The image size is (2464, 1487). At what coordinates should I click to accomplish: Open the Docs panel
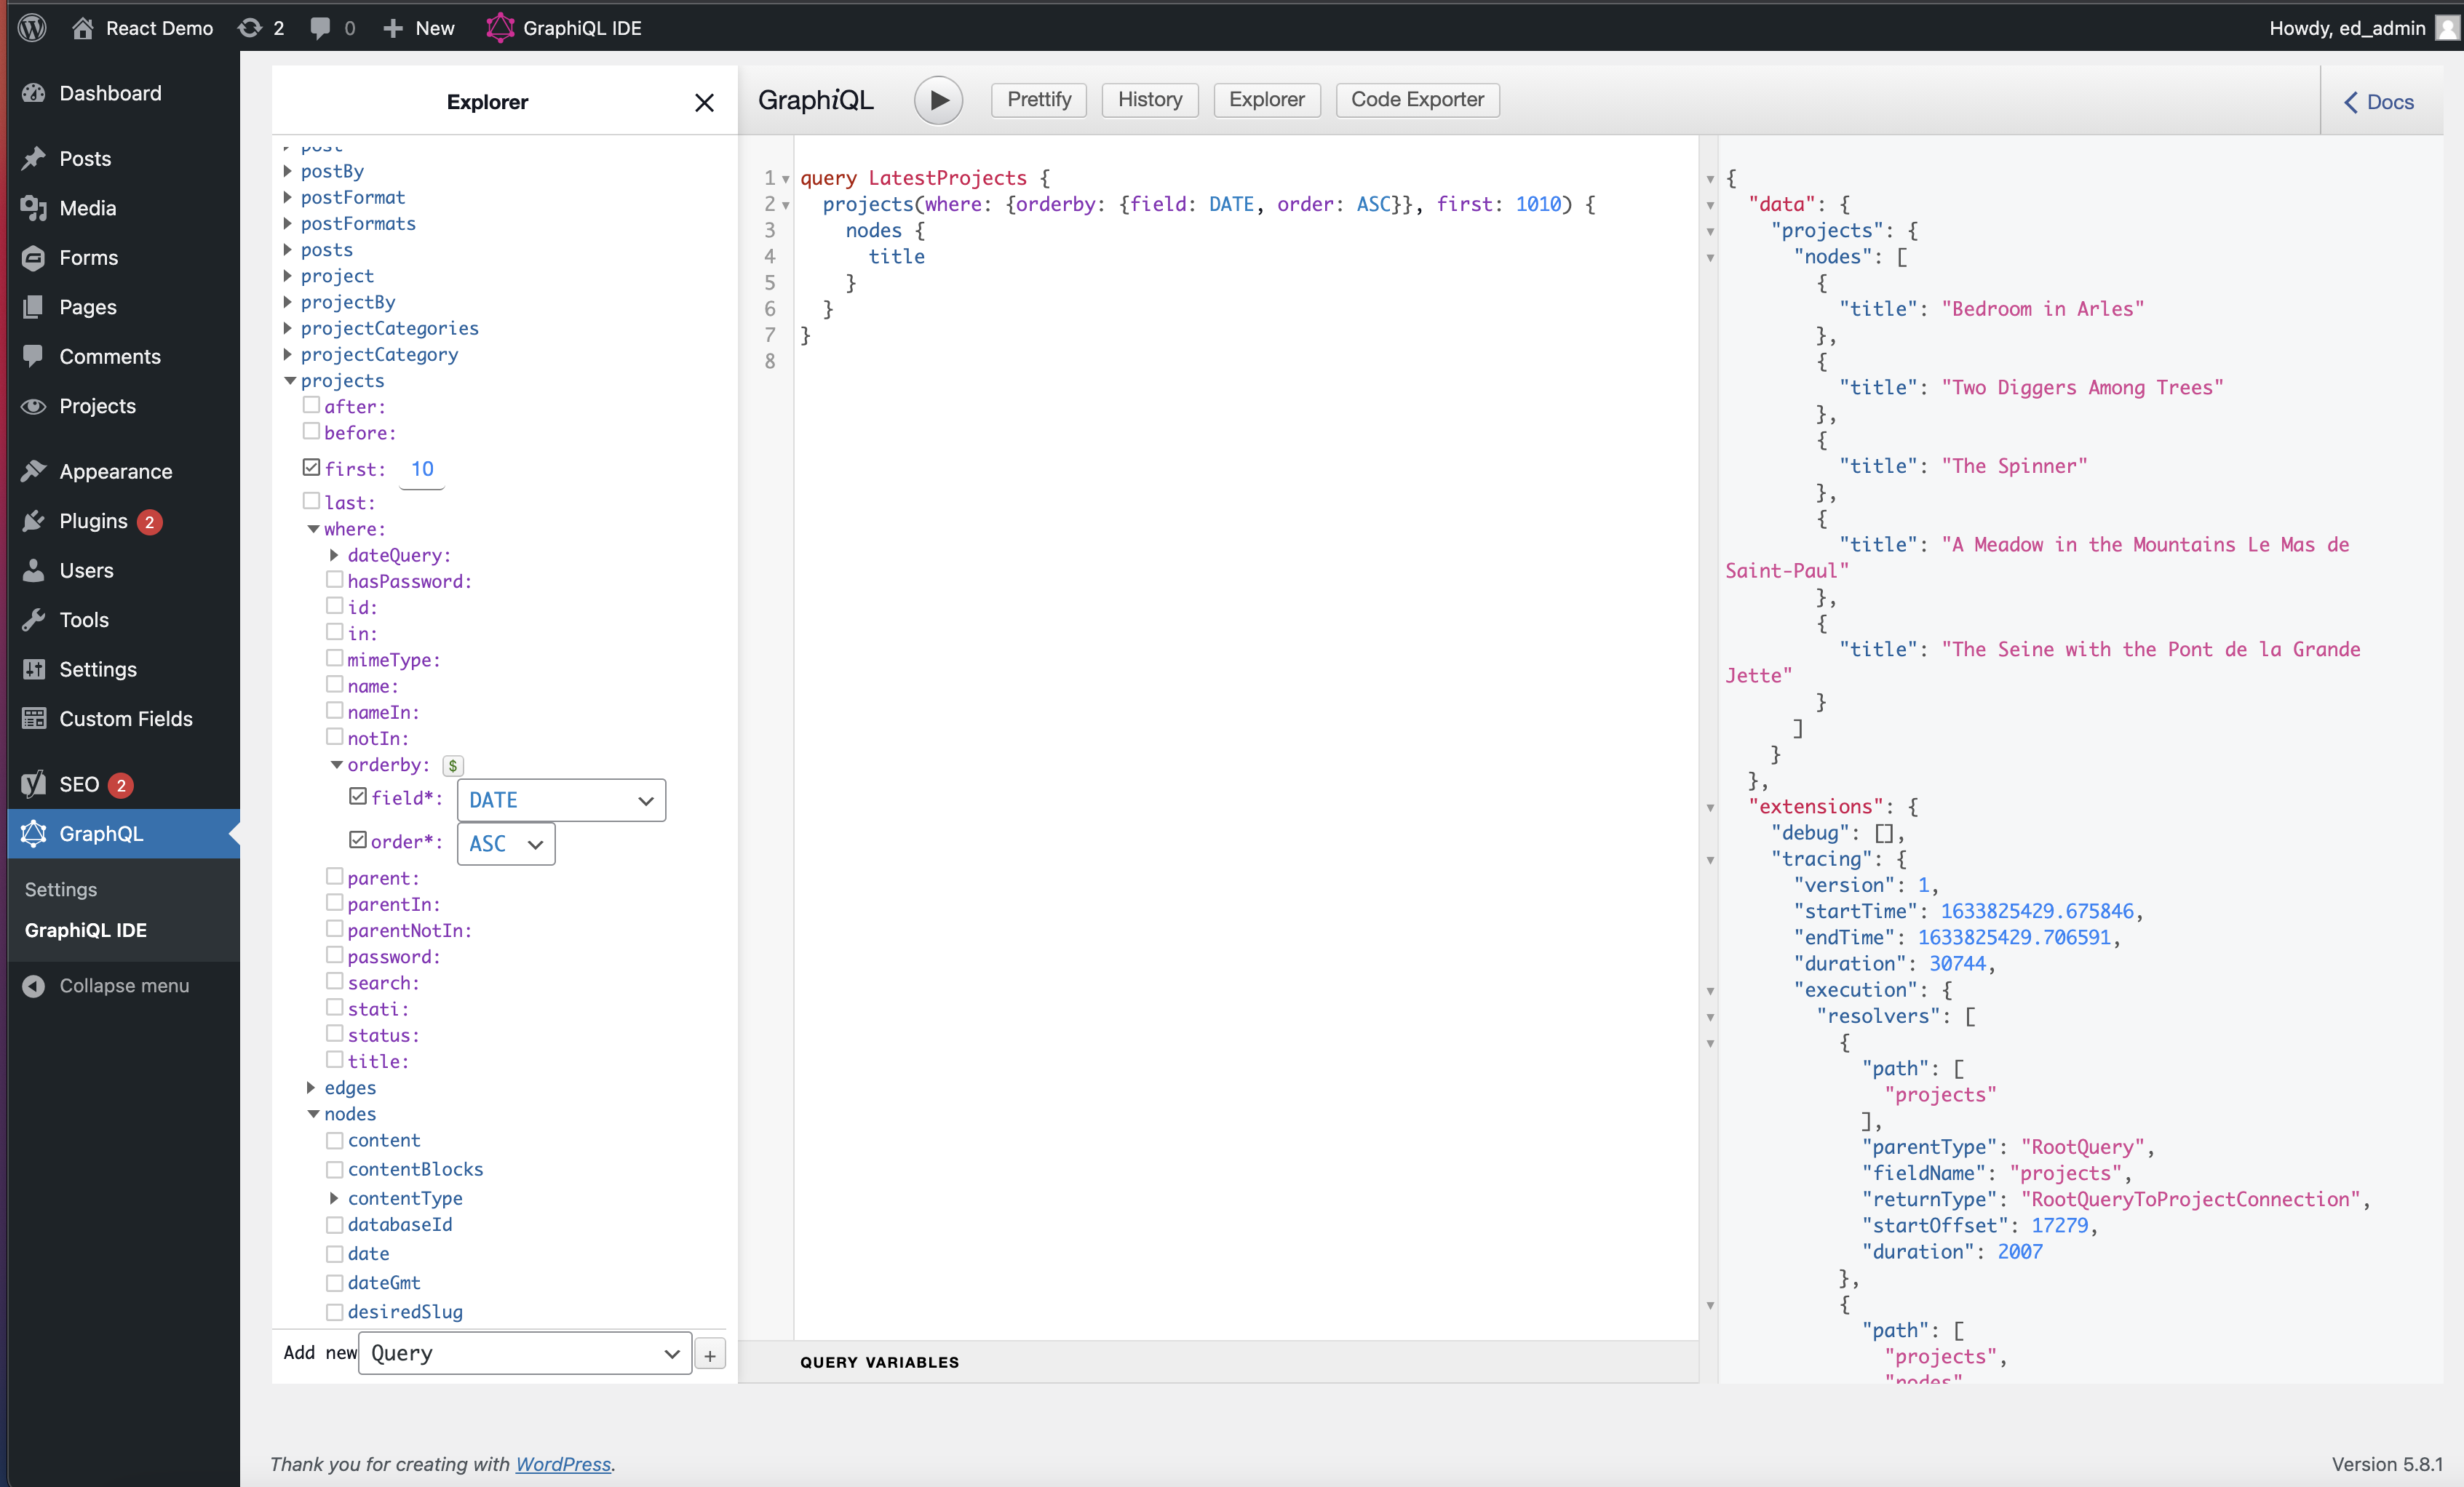(2382, 101)
